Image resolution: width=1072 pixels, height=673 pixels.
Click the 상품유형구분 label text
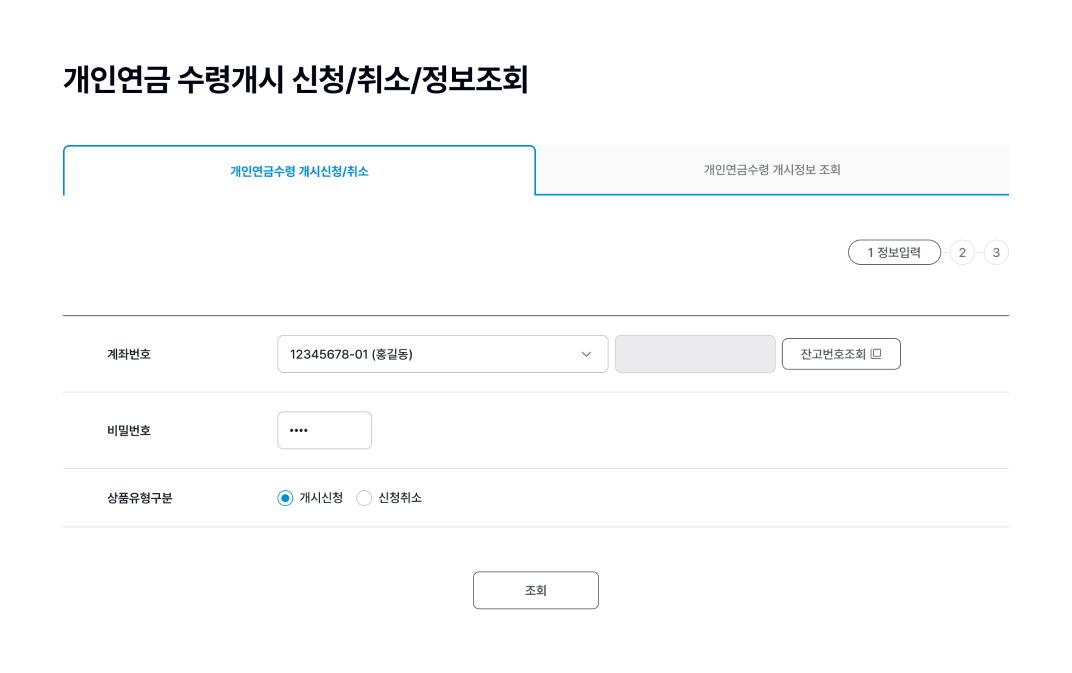coord(139,498)
